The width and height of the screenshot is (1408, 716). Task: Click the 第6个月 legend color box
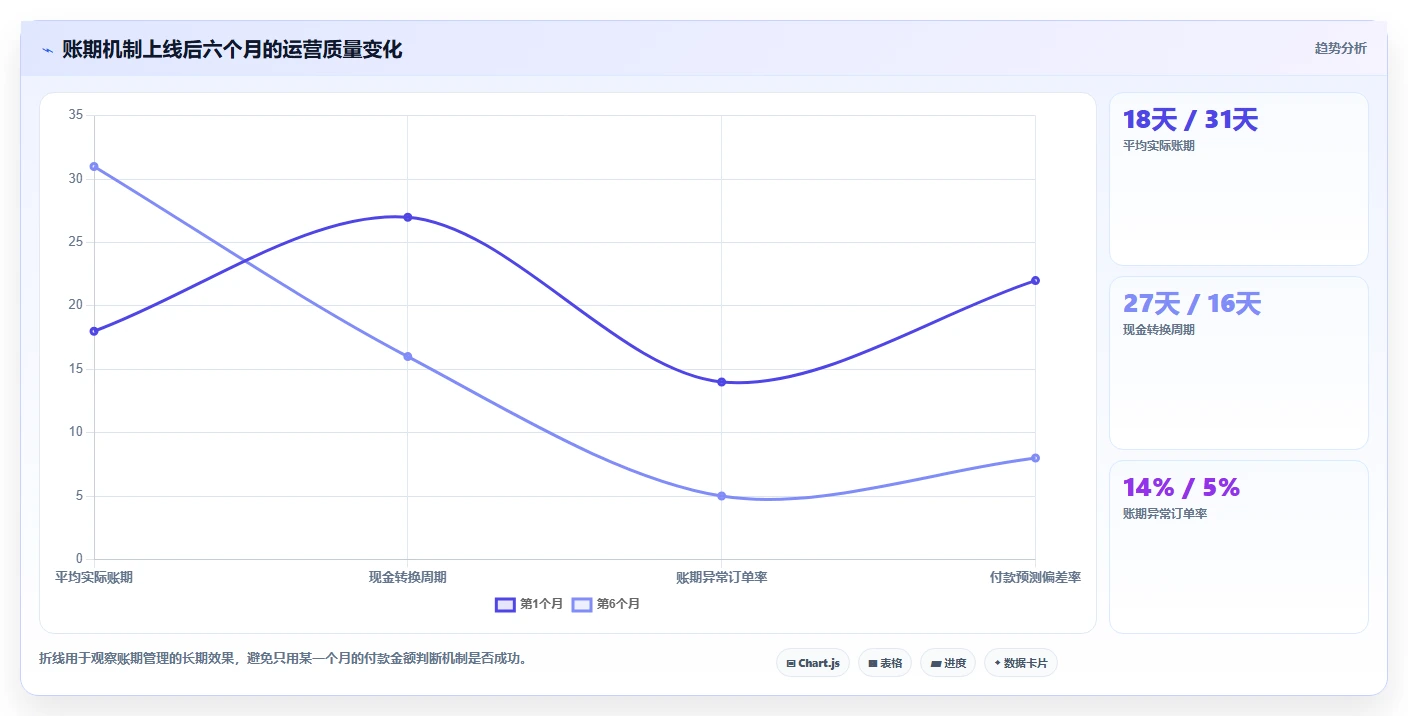point(582,604)
